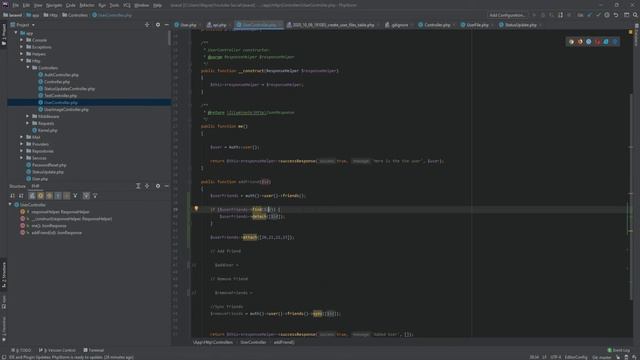Collapse the Http folder in project tree

click(22, 61)
